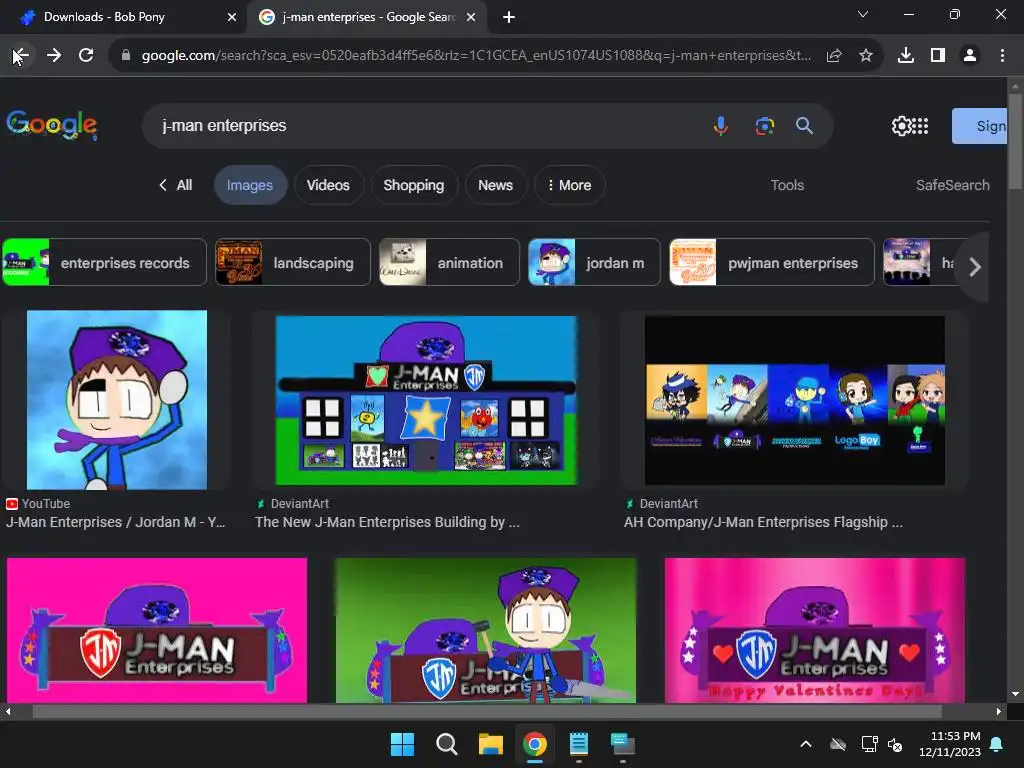This screenshot has height=768, width=1024.
Task: Toggle the Chrome side panel icon
Action: 938,56
